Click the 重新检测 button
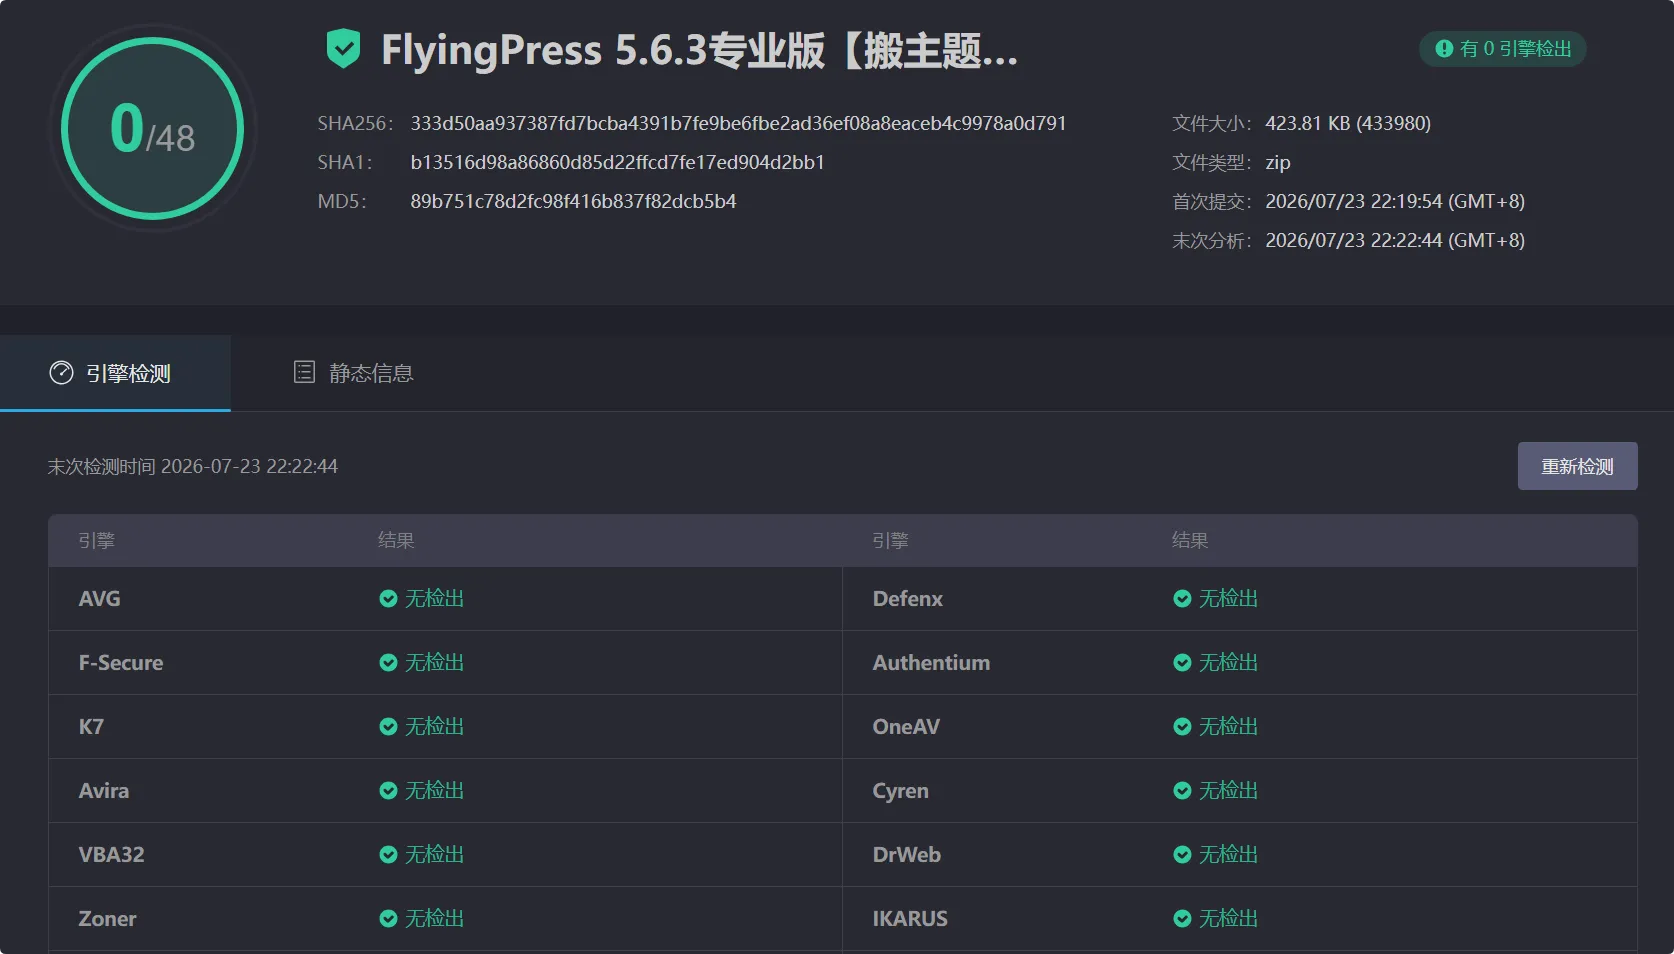This screenshot has width=1674, height=954. point(1577,466)
